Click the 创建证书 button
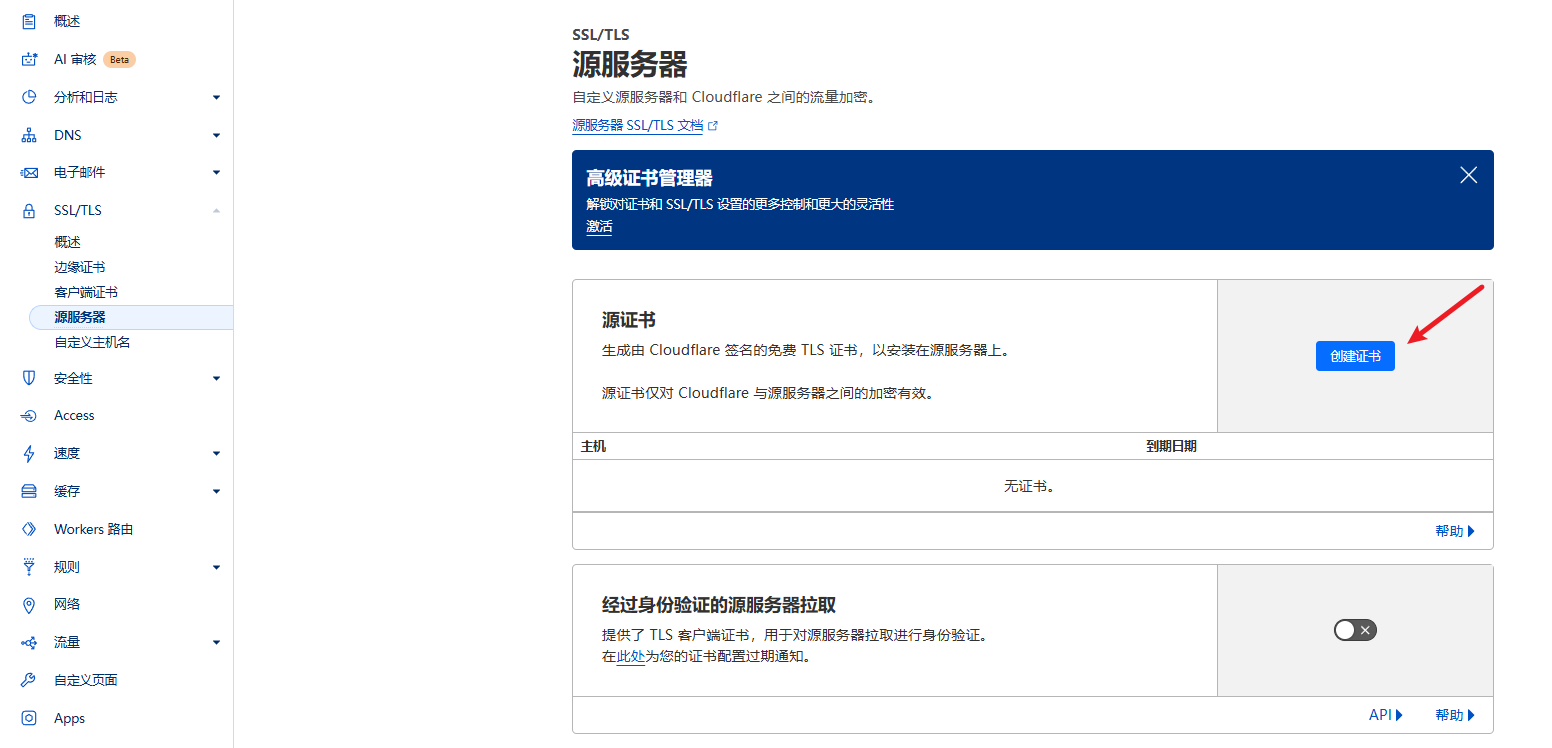 point(1355,356)
